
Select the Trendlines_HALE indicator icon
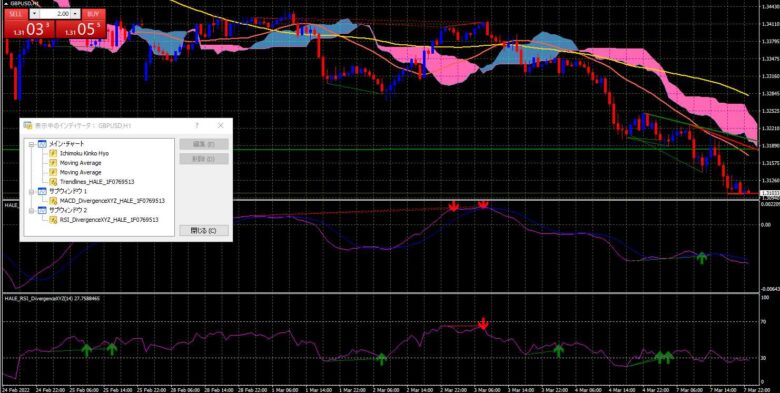coord(53,182)
